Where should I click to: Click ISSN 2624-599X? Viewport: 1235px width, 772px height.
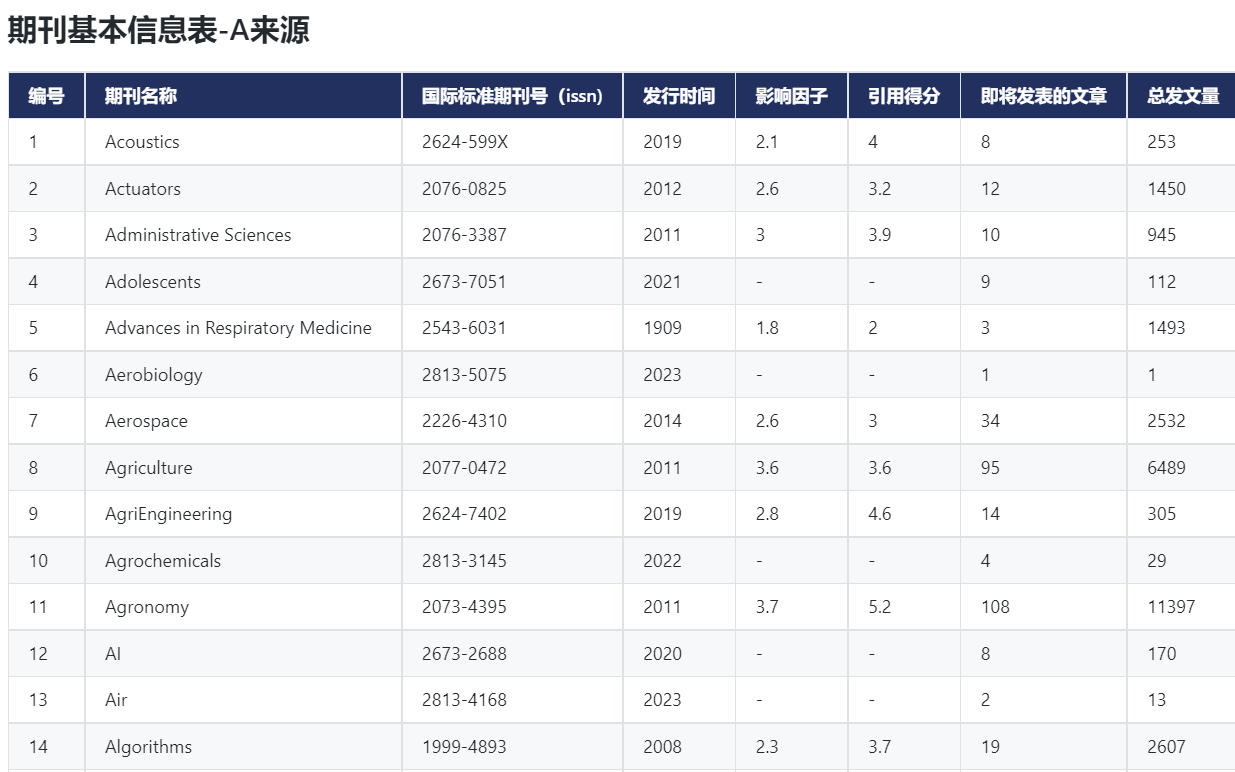(x=465, y=142)
